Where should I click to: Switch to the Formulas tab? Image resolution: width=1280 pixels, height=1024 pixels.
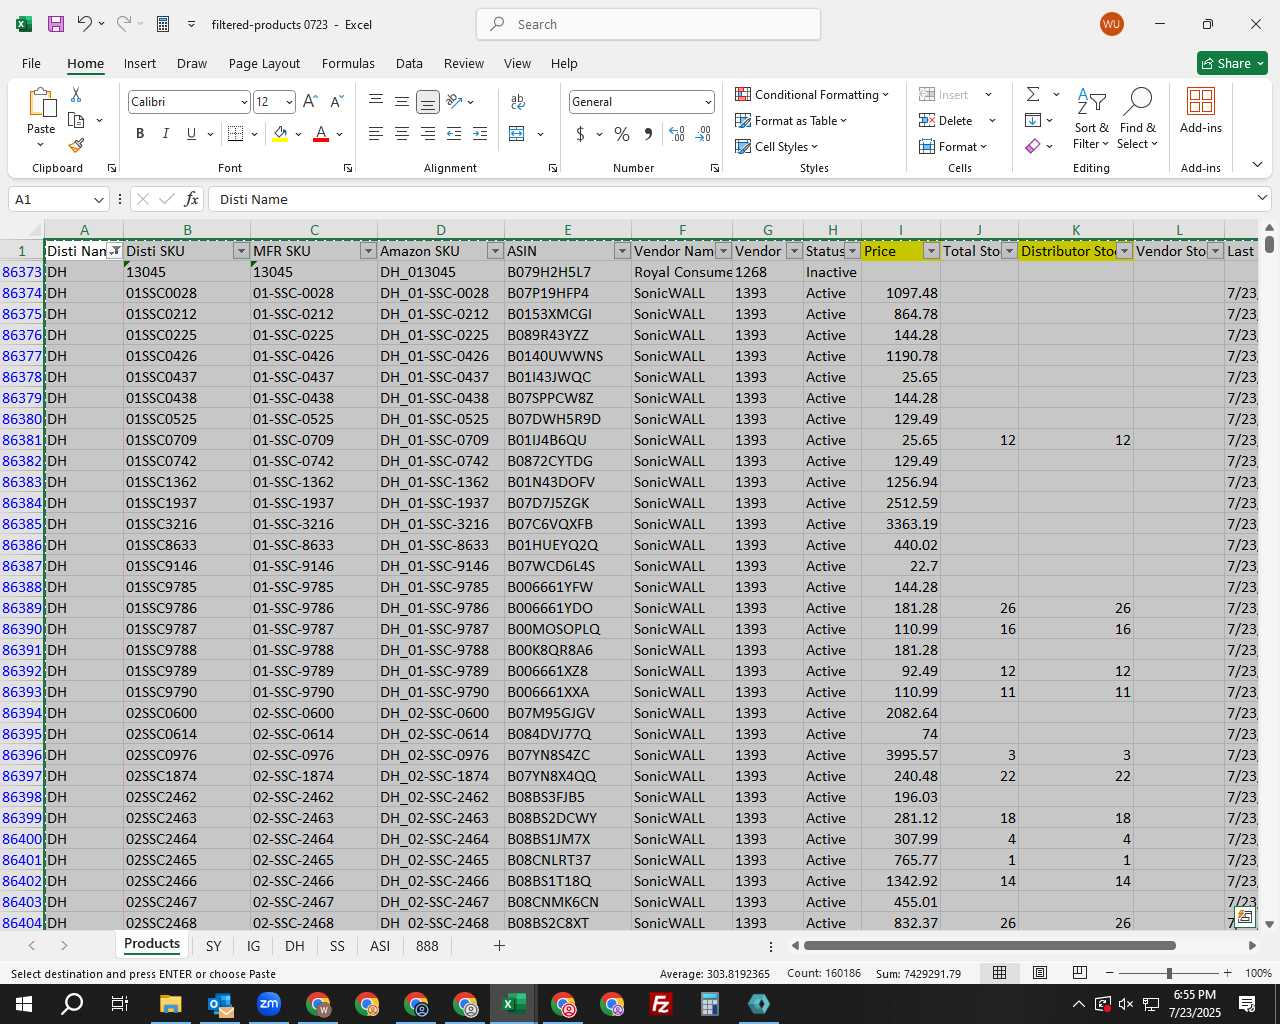348,63
